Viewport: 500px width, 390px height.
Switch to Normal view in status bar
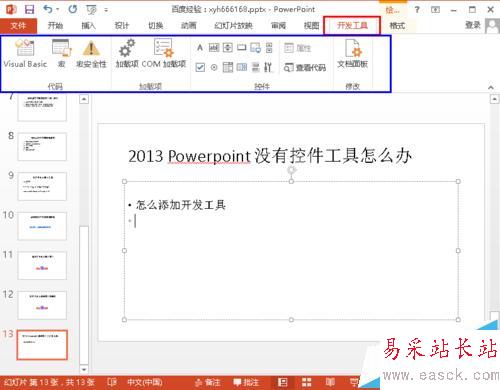click(282, 382)
